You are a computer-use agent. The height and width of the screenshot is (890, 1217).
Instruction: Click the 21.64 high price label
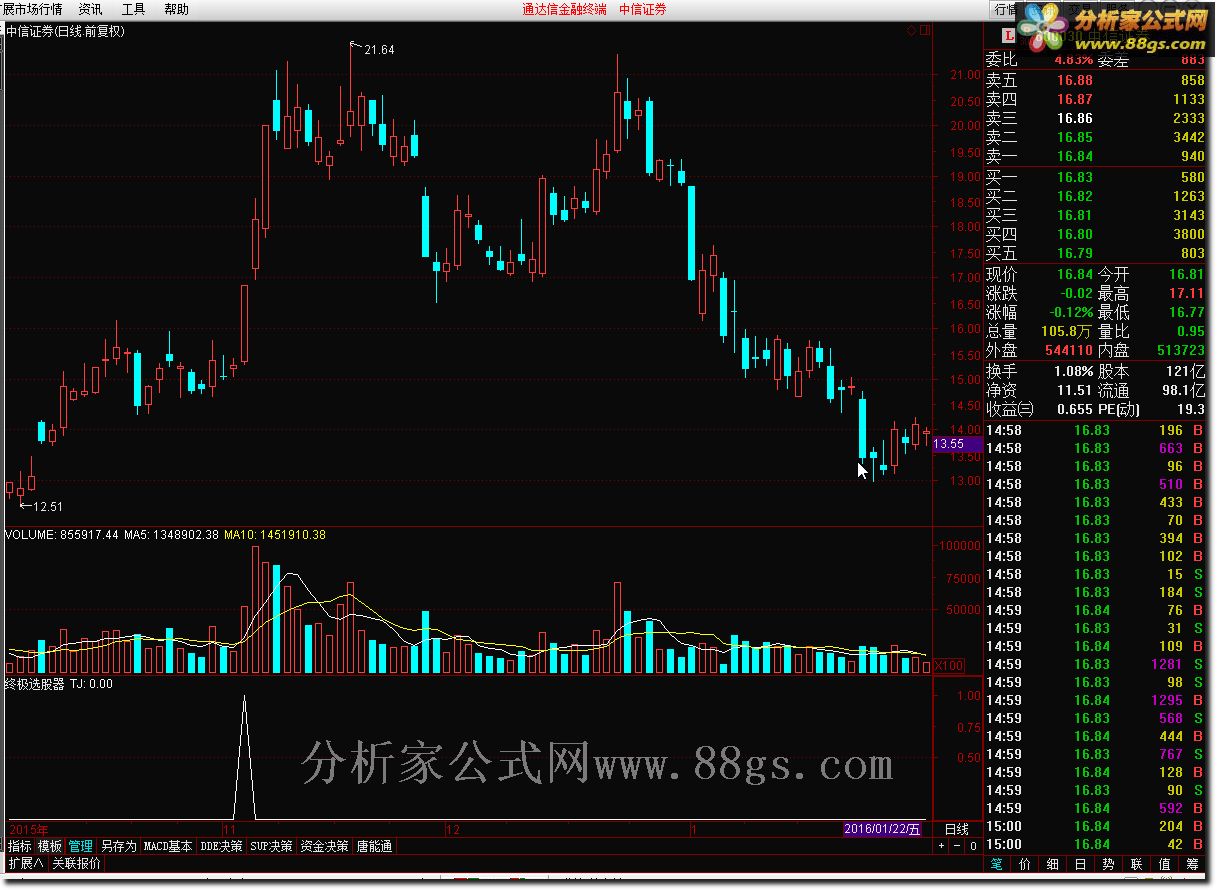click(379, 49)
